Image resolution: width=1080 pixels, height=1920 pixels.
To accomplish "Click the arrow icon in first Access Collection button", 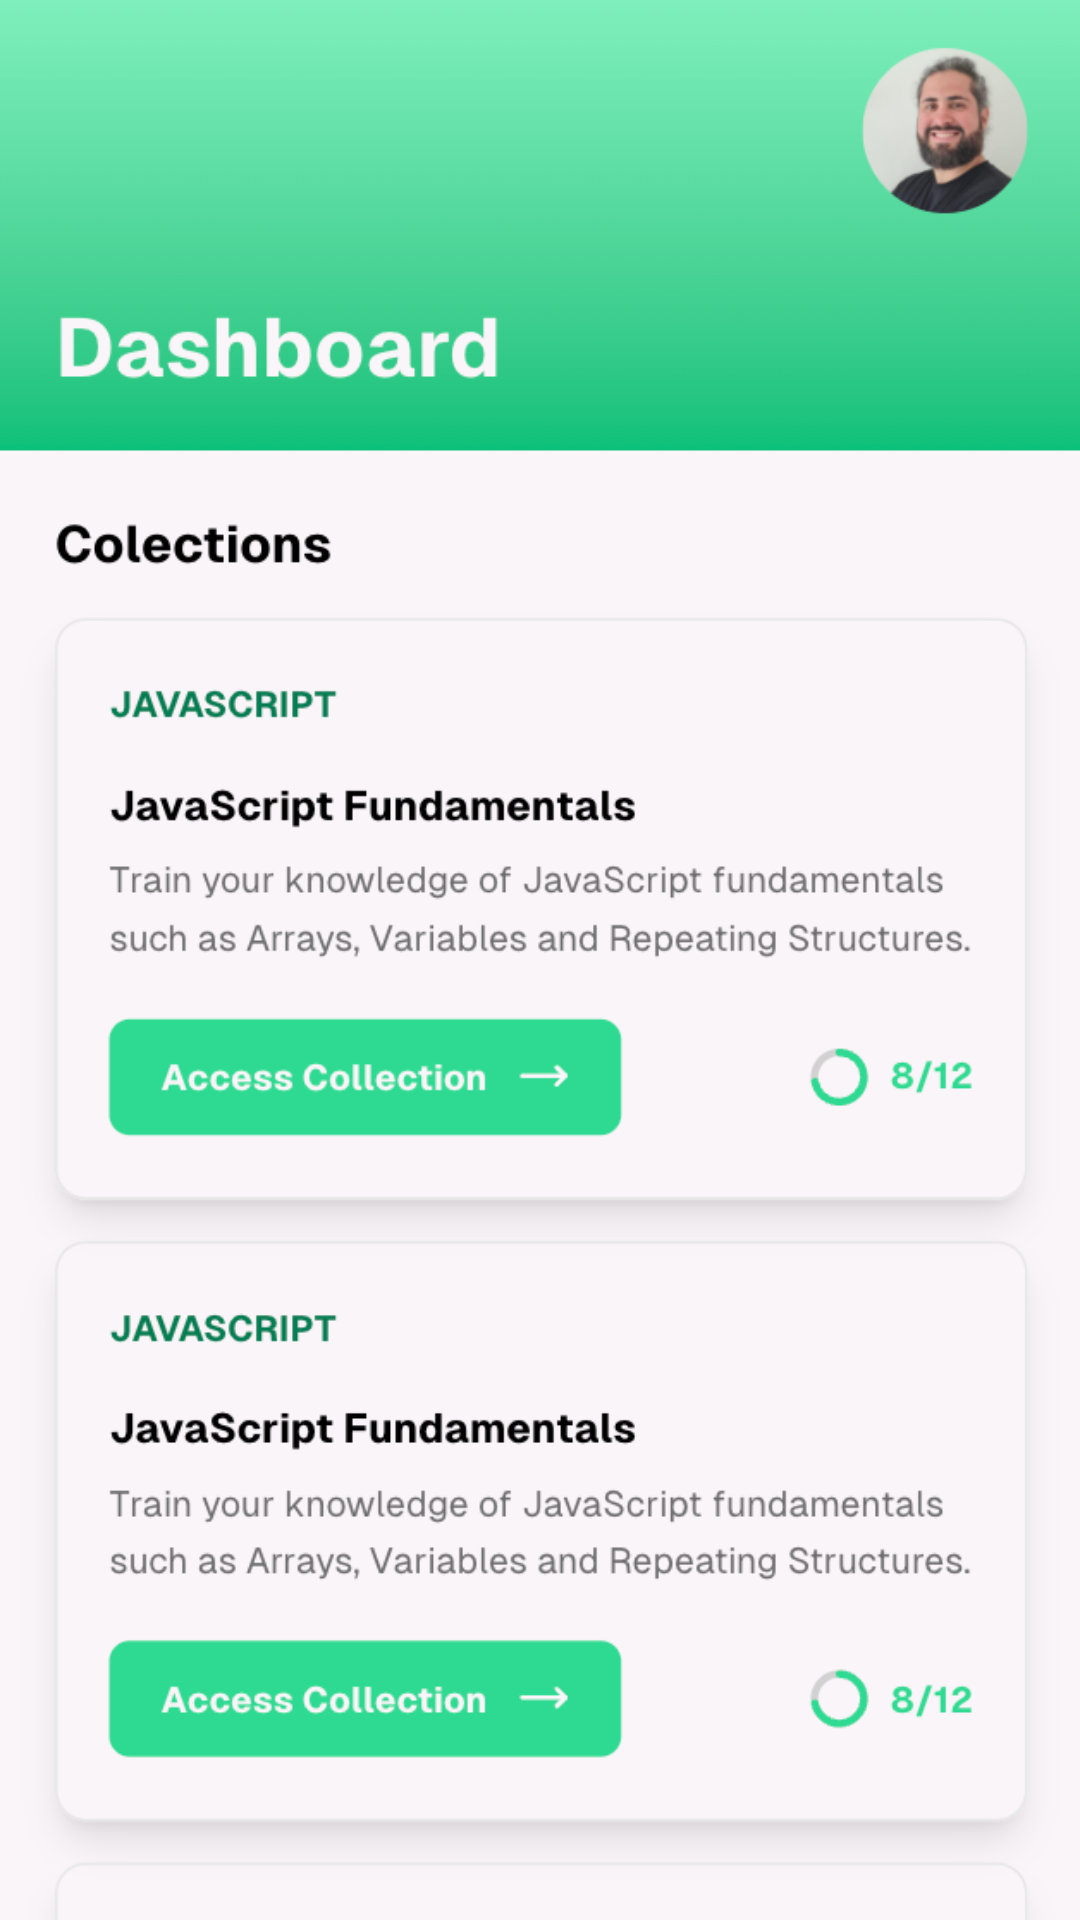I will 544,1076.
